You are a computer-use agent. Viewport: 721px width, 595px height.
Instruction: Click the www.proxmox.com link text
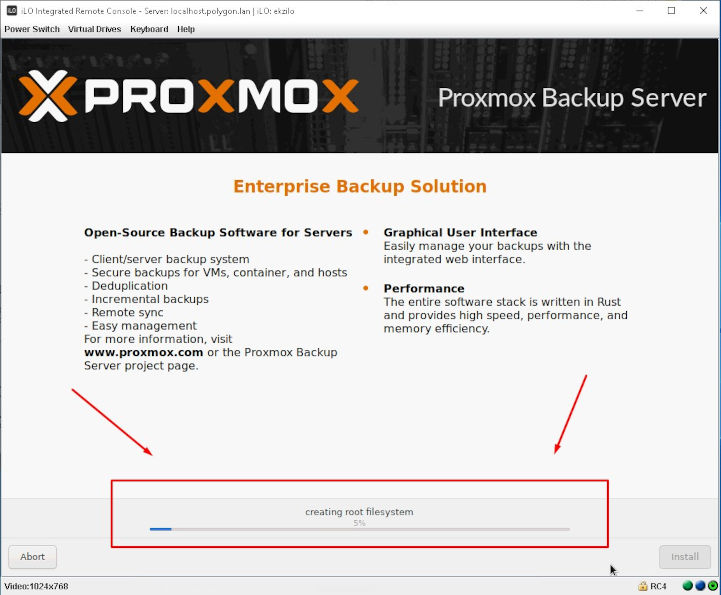(x=143, y=353)
